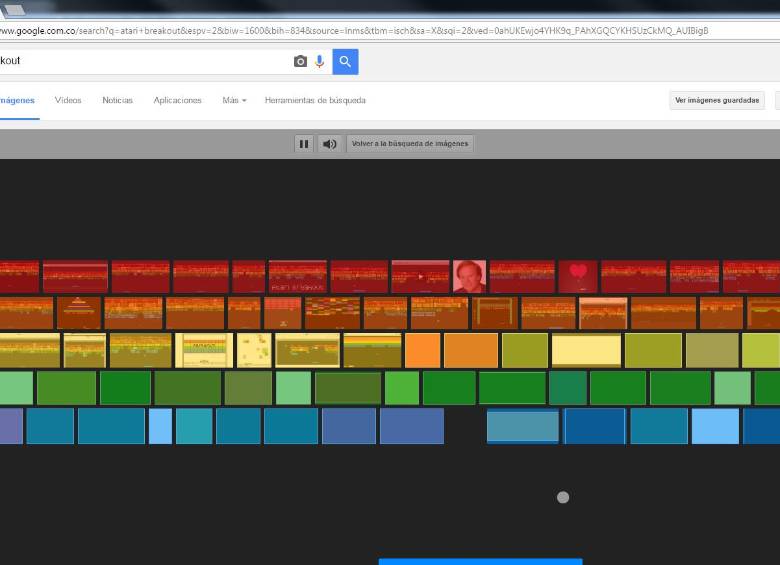Viewport: 780px width, 565px height.
Task: Click Volver a la búsqueda de imágenes
Action: pos(410,144)
